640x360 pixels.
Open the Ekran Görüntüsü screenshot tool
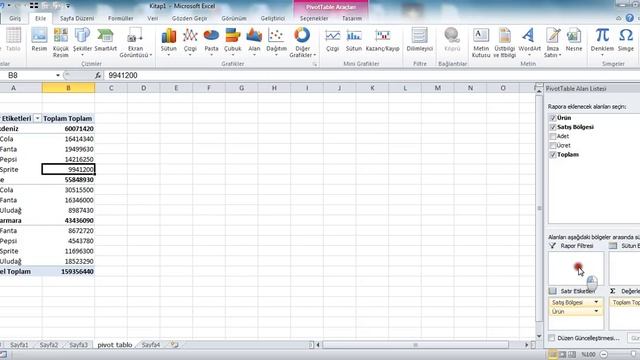coord(136,42)
